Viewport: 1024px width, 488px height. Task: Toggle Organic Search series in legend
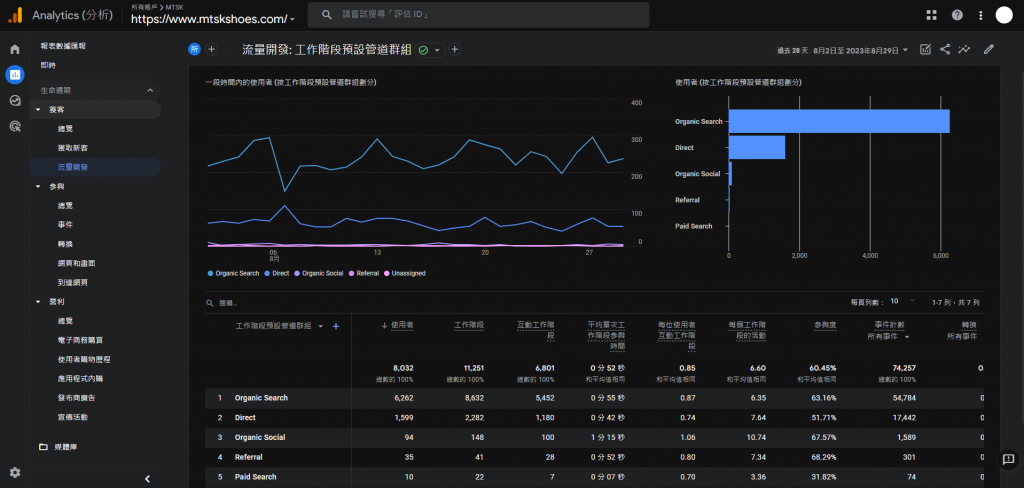point(233,273)
